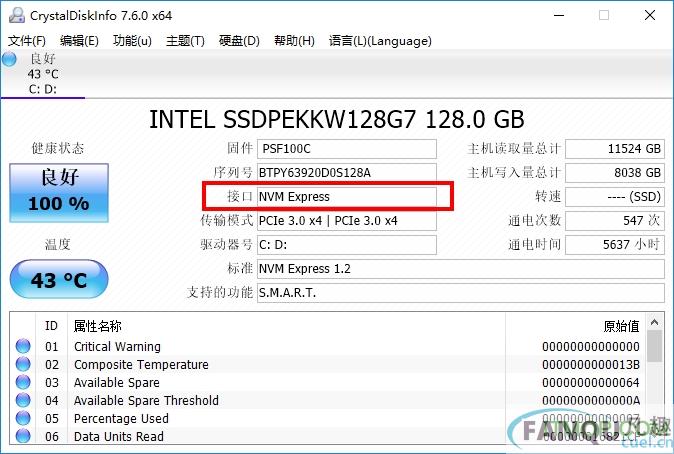Select the C: D: drive tab
This screenshot has width=674, height=454.
coord(43,74)
